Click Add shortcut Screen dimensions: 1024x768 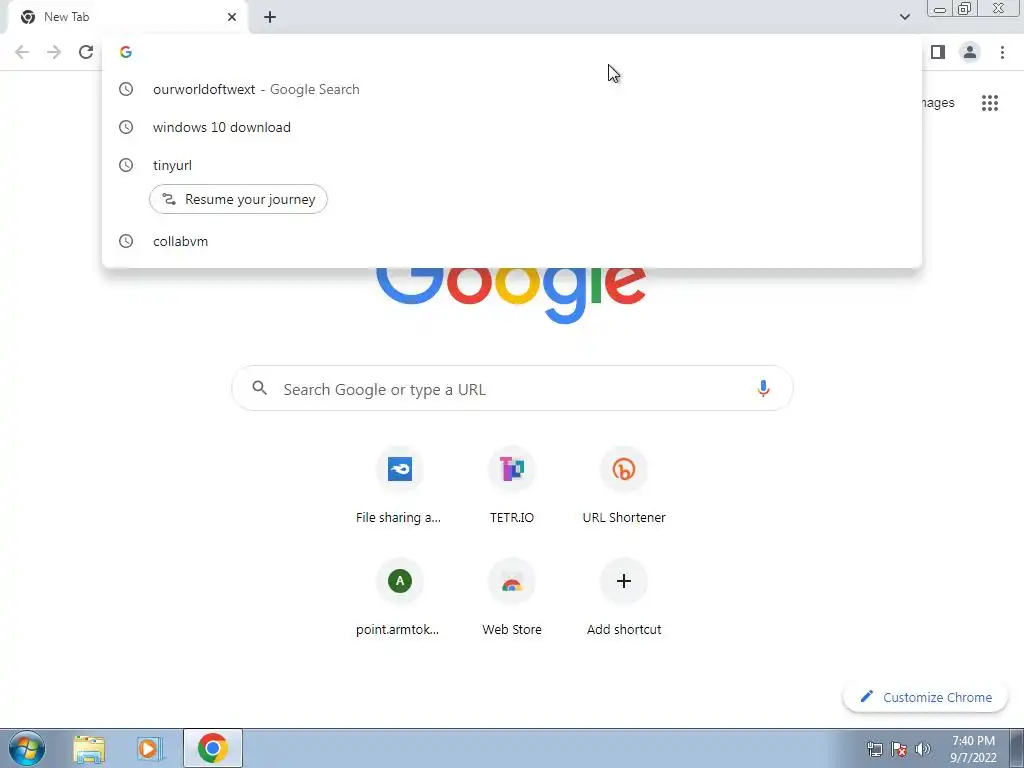pos(624,600)
